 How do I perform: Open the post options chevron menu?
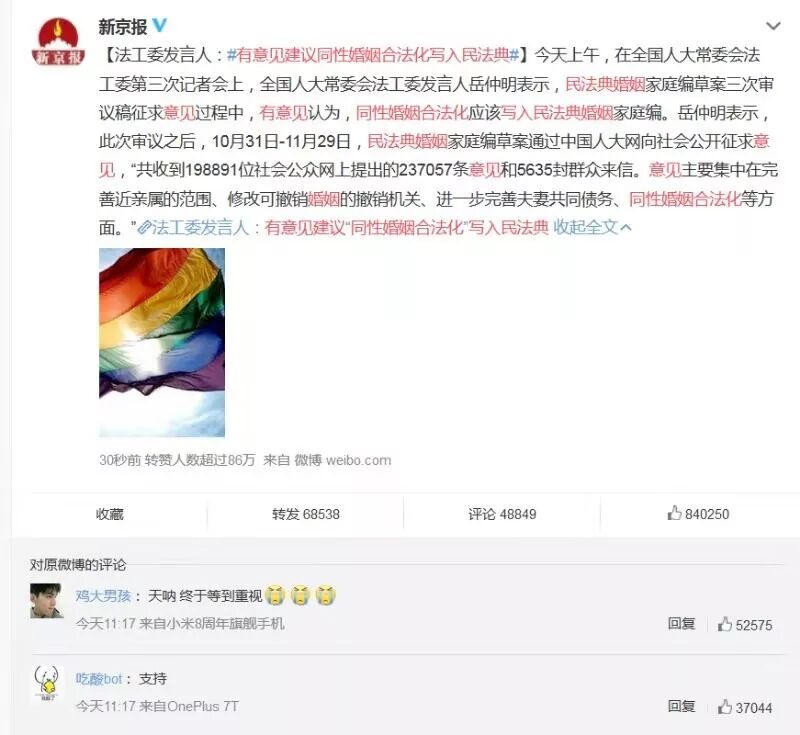point(773,26)
